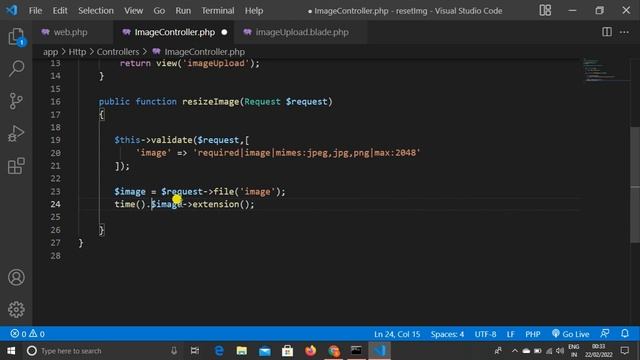This screenshot has height=360, width=640.
Task: Click the Go Live status button
Action: coord(570,334)
